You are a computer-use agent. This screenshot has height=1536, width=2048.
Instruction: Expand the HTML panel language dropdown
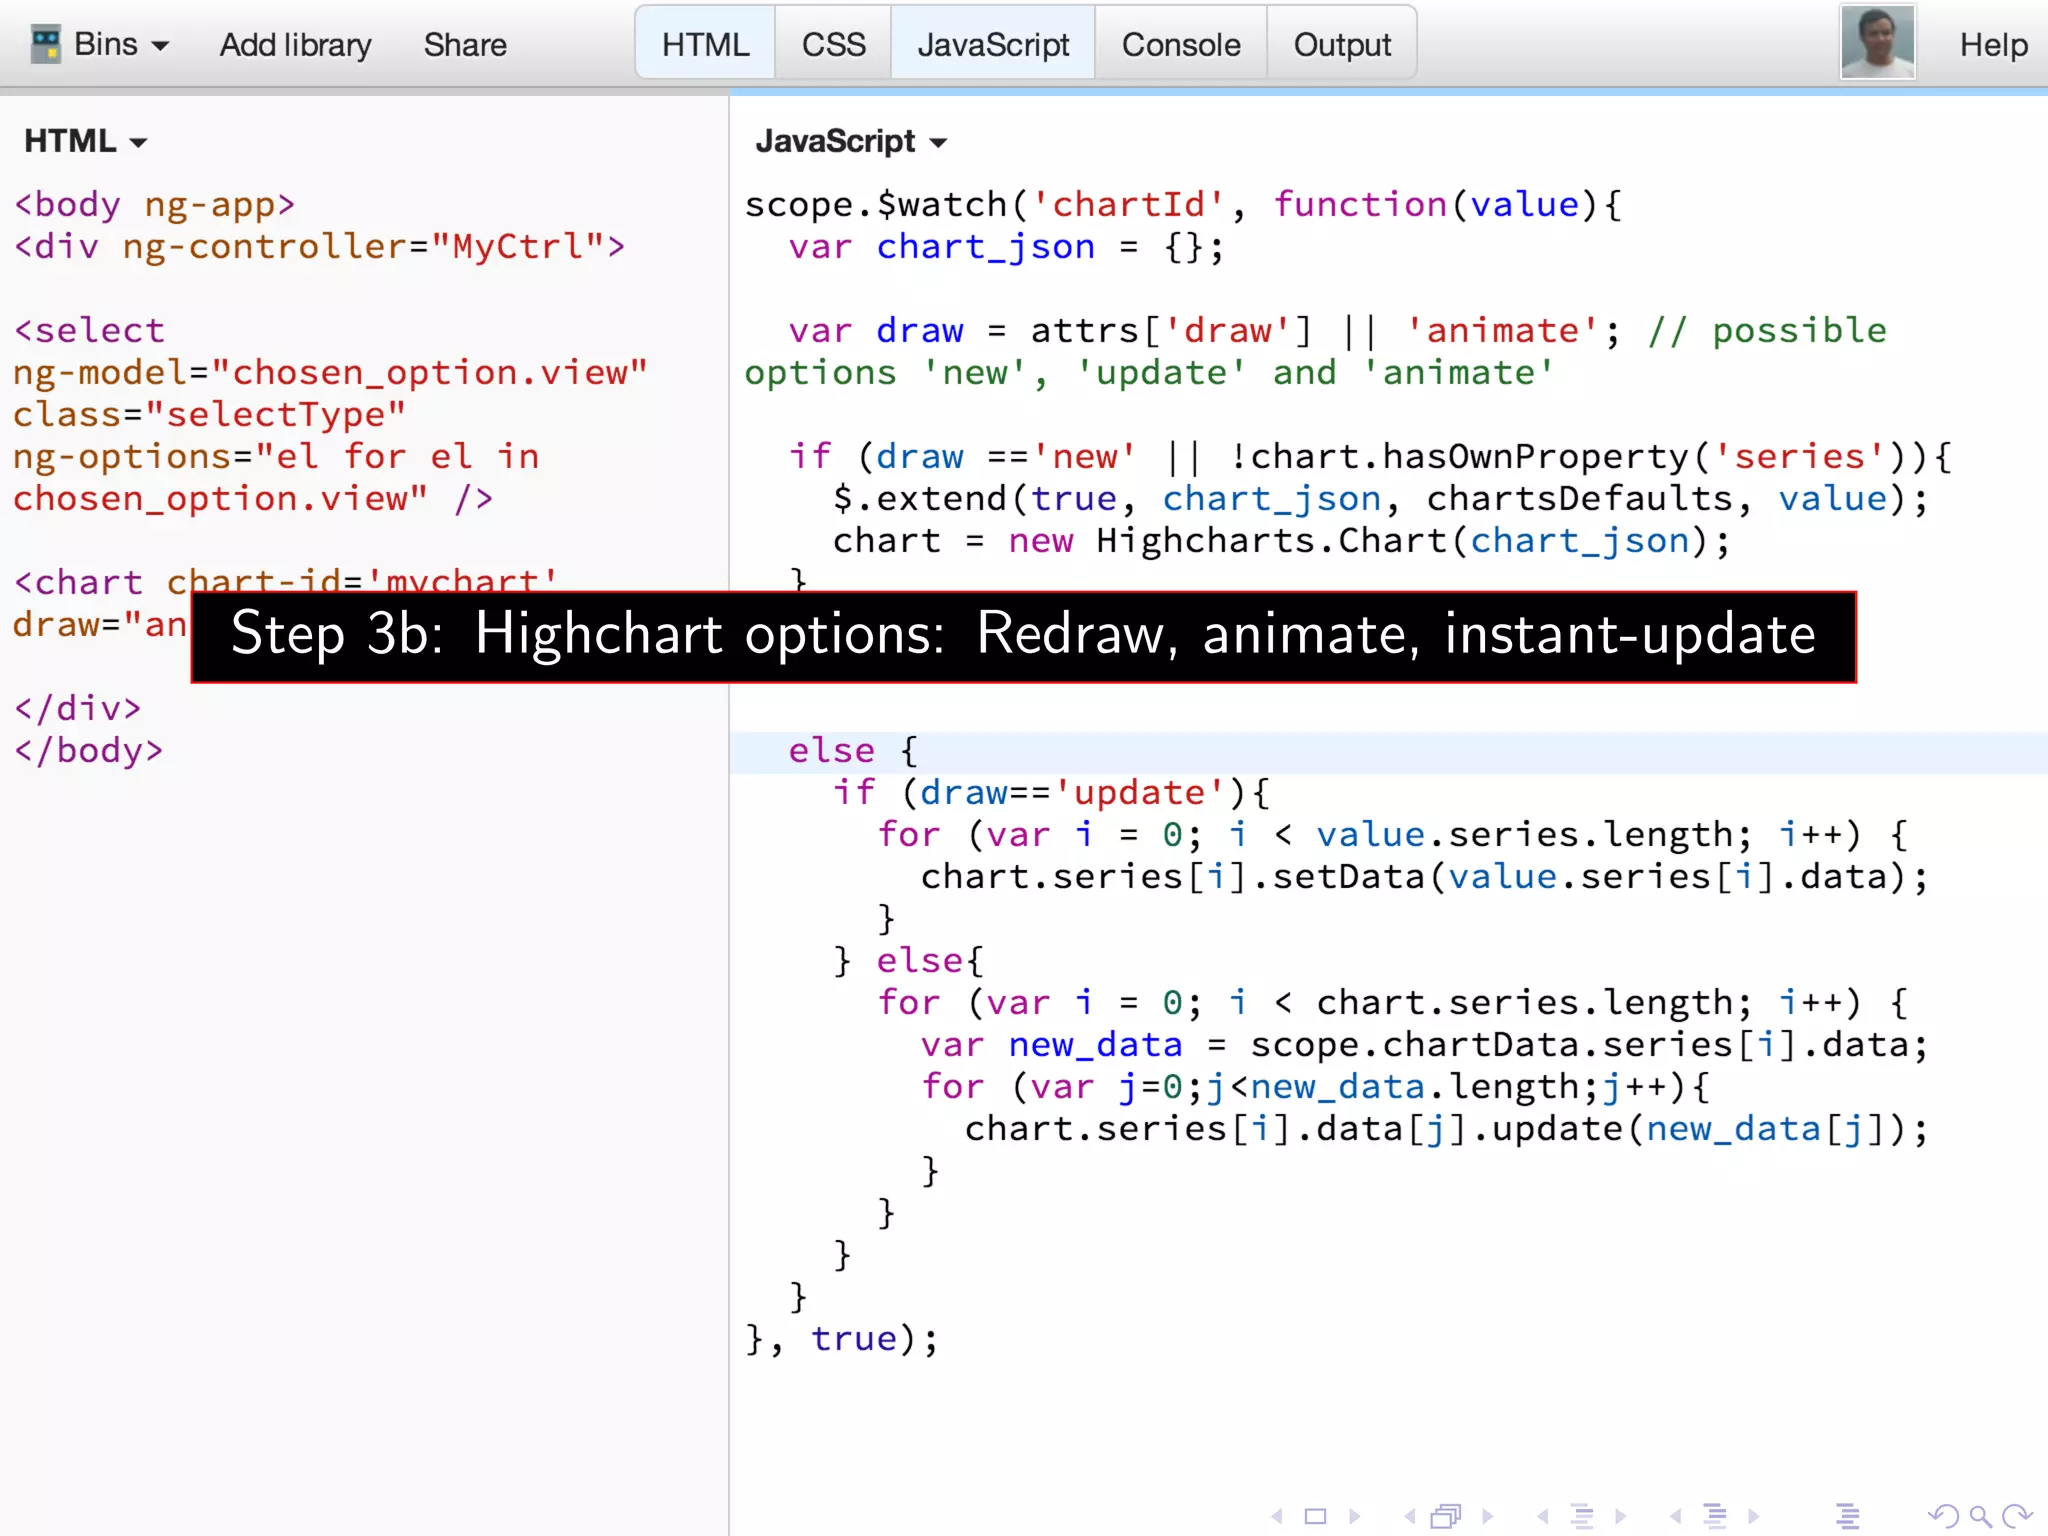85,142
